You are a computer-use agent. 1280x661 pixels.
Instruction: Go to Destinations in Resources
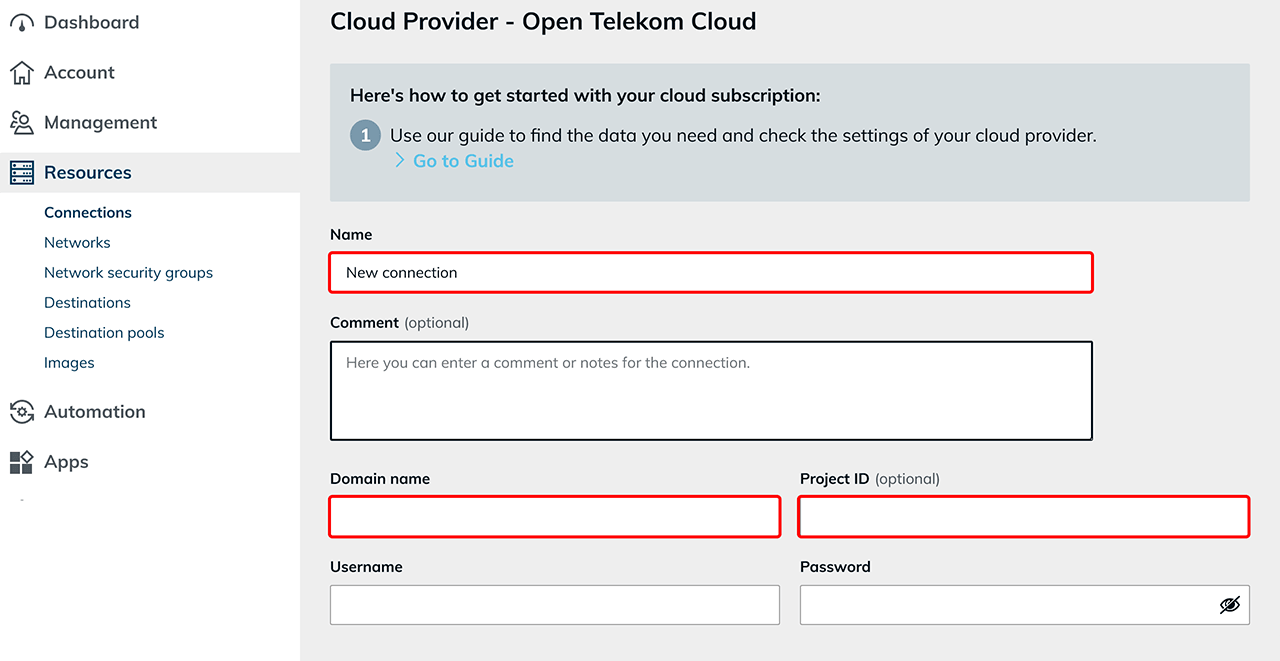click(x=87, y=303)
